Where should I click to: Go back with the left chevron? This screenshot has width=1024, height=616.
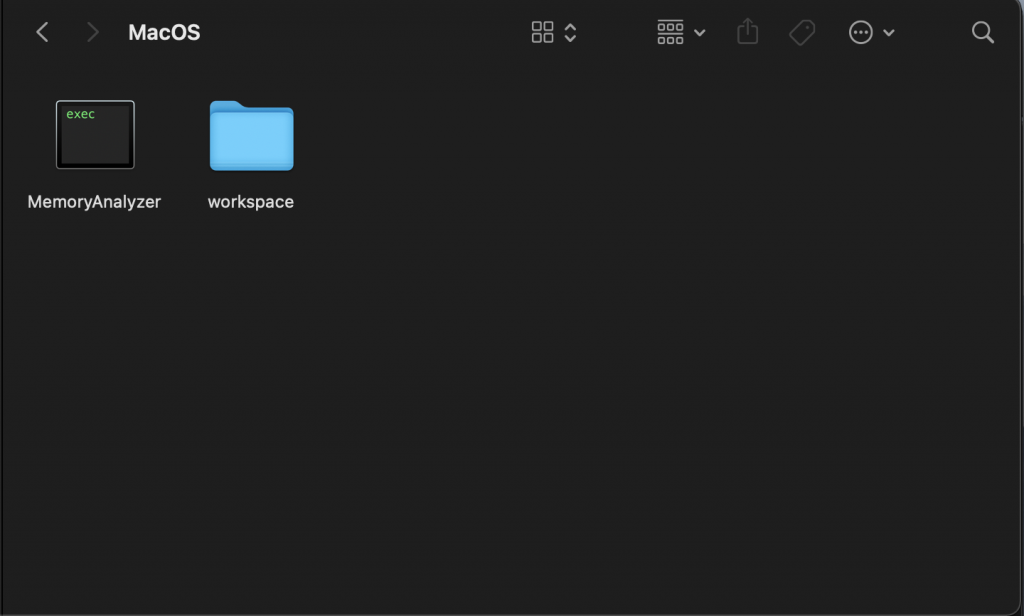[42, 32]
